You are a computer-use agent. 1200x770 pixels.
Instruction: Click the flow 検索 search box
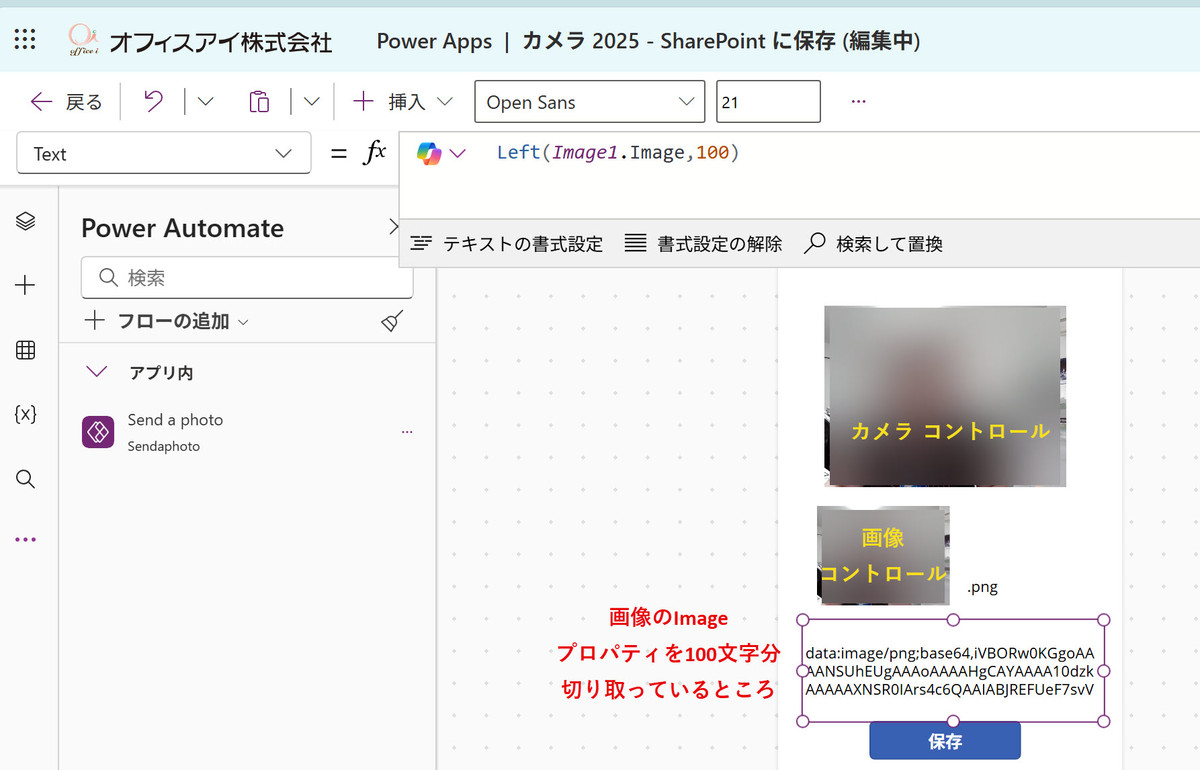click(247, 277)
